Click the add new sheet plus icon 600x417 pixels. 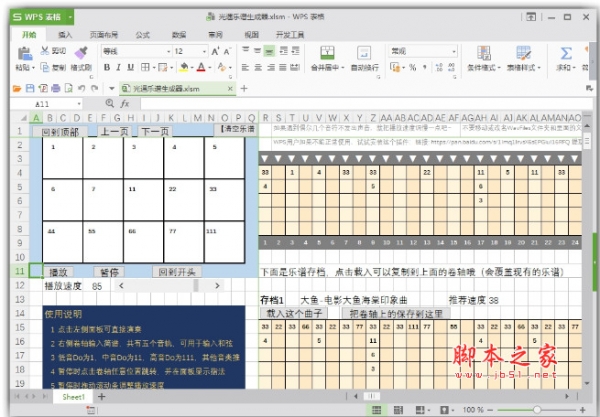[x=100, y=397]
